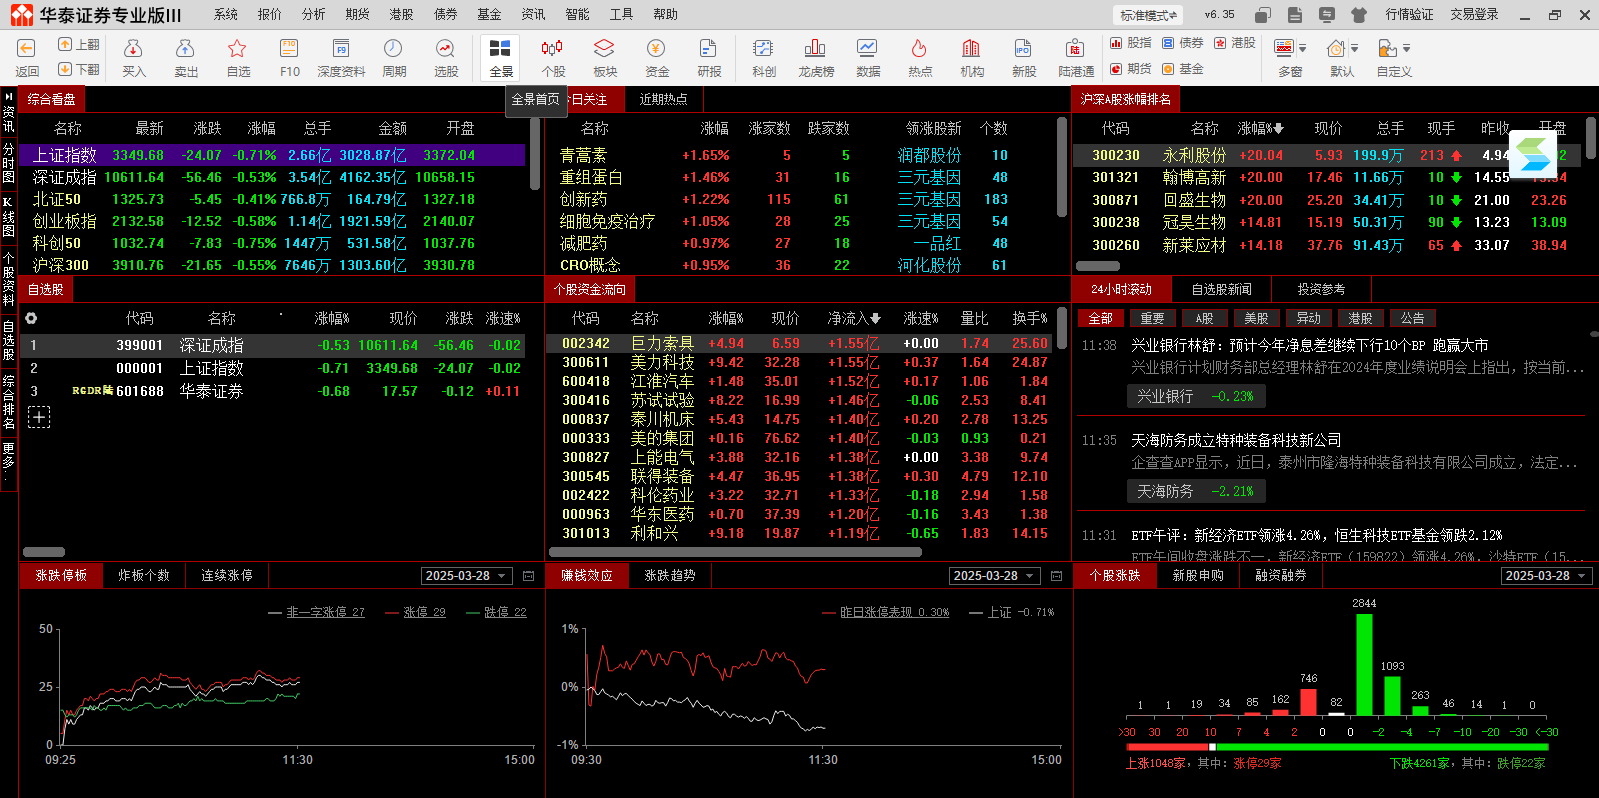Open 自选 star watchlist icon
This screenshot has width=1599, height=798.
click(x=237, y=50)
